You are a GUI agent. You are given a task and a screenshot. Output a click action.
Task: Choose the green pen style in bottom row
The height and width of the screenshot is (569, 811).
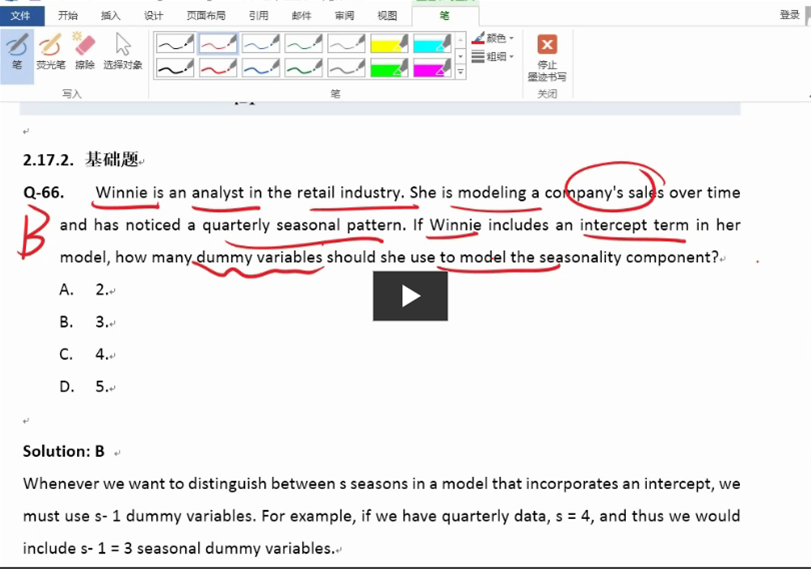(303, 68)
